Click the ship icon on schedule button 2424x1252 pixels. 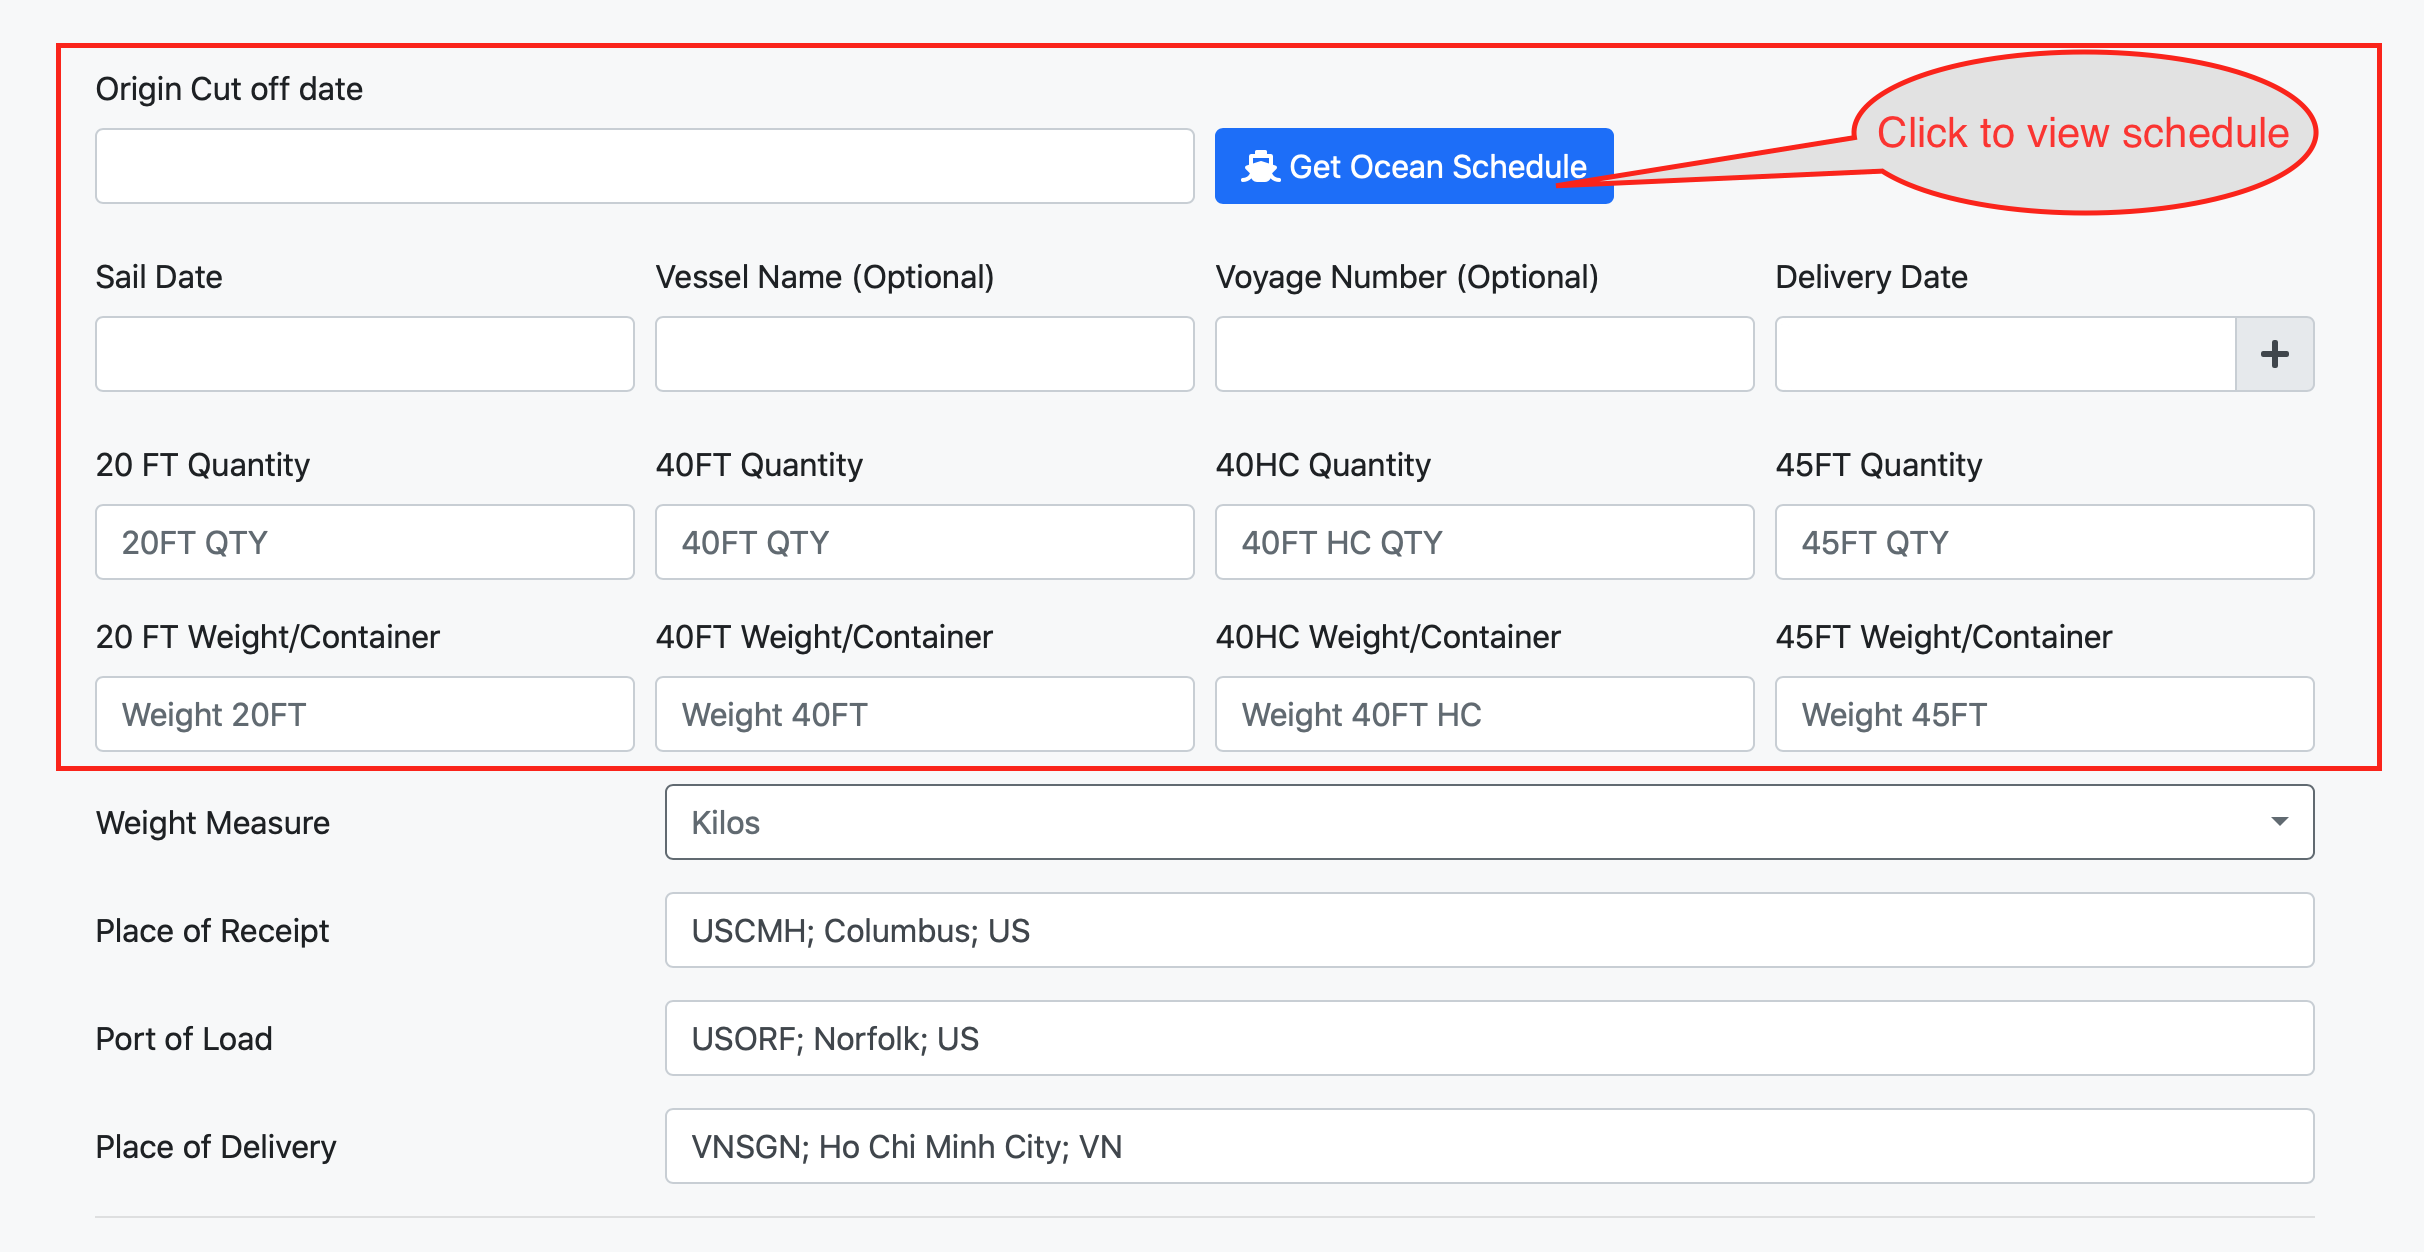click(x=1260, y=166)
